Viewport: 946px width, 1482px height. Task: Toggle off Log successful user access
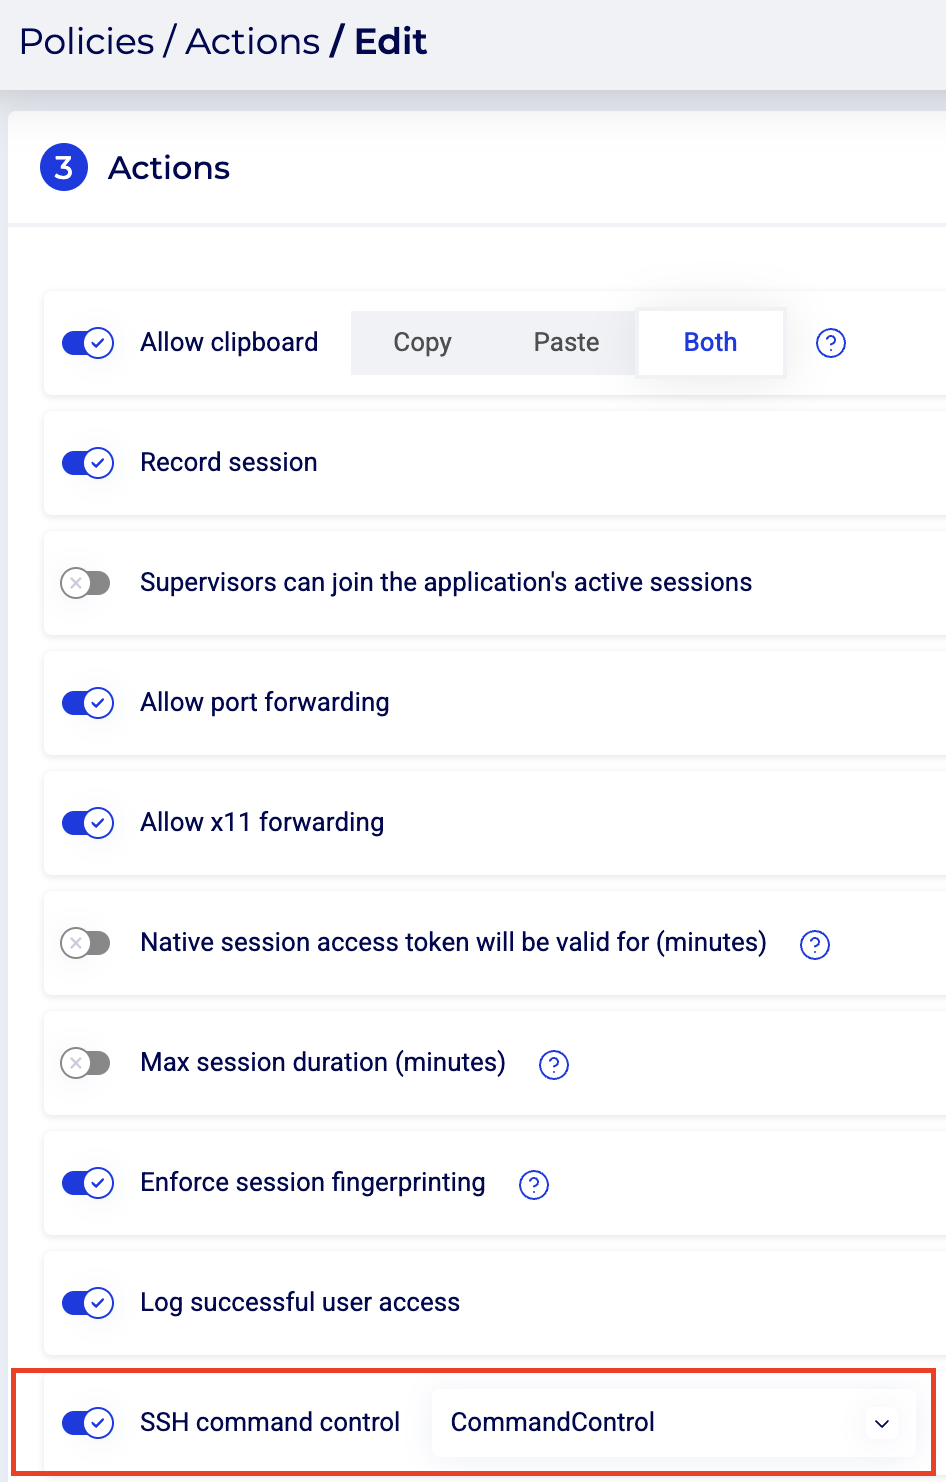coord(88,1303)
